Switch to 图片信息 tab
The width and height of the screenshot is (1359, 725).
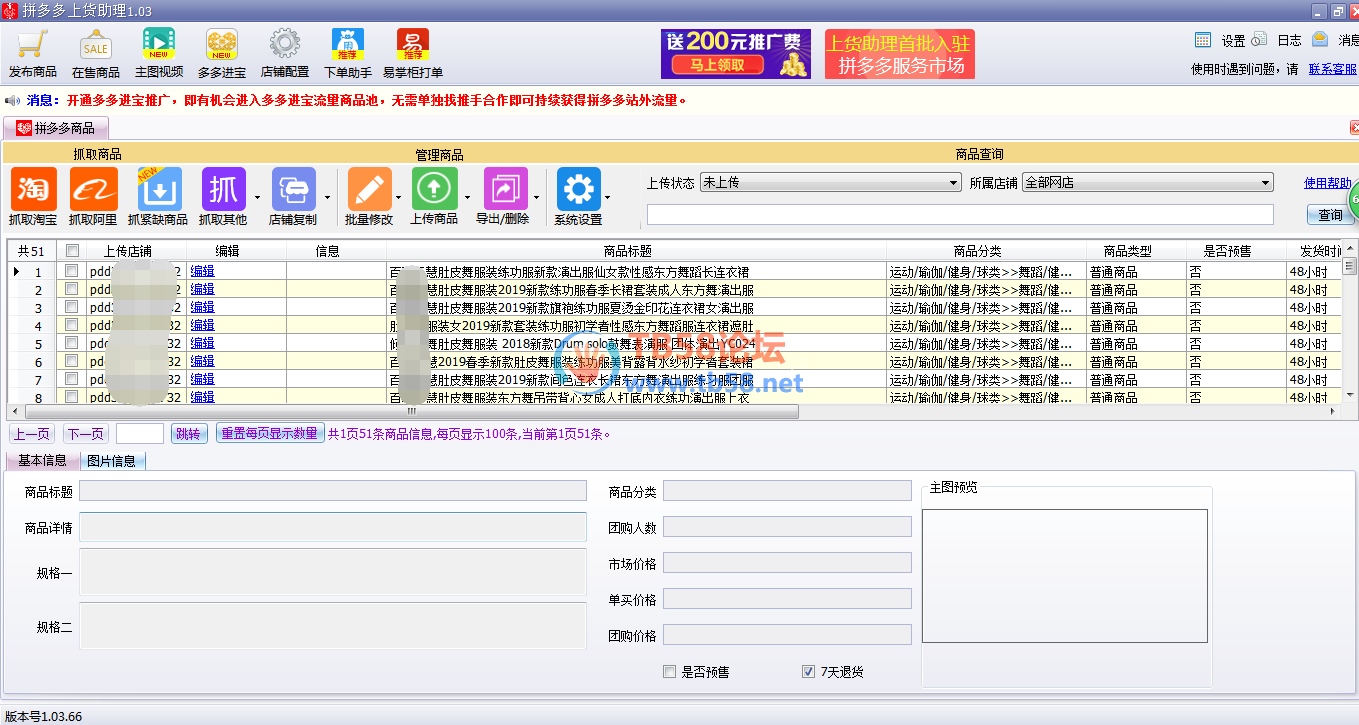coord(111,461)
